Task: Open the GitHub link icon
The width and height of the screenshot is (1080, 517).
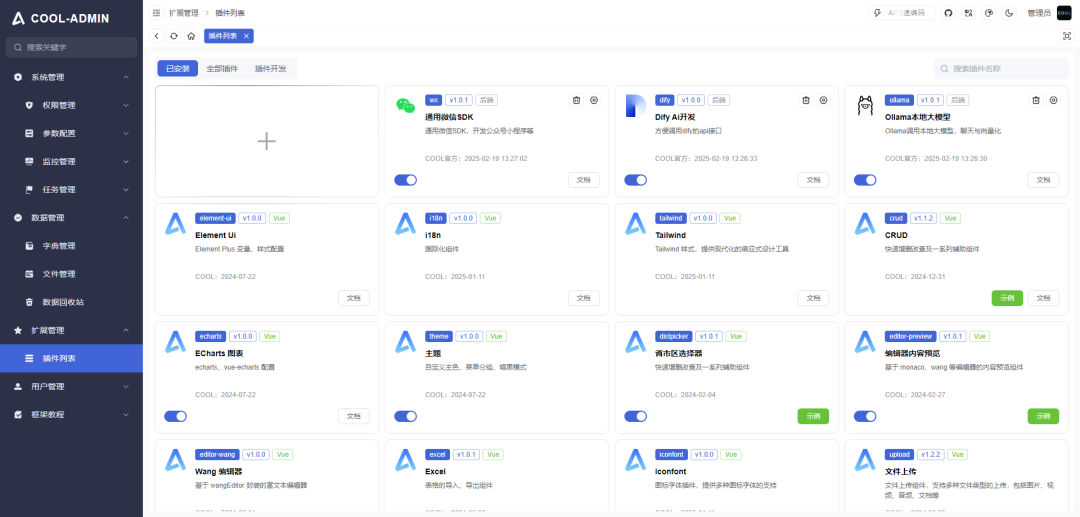Action: 949,12
